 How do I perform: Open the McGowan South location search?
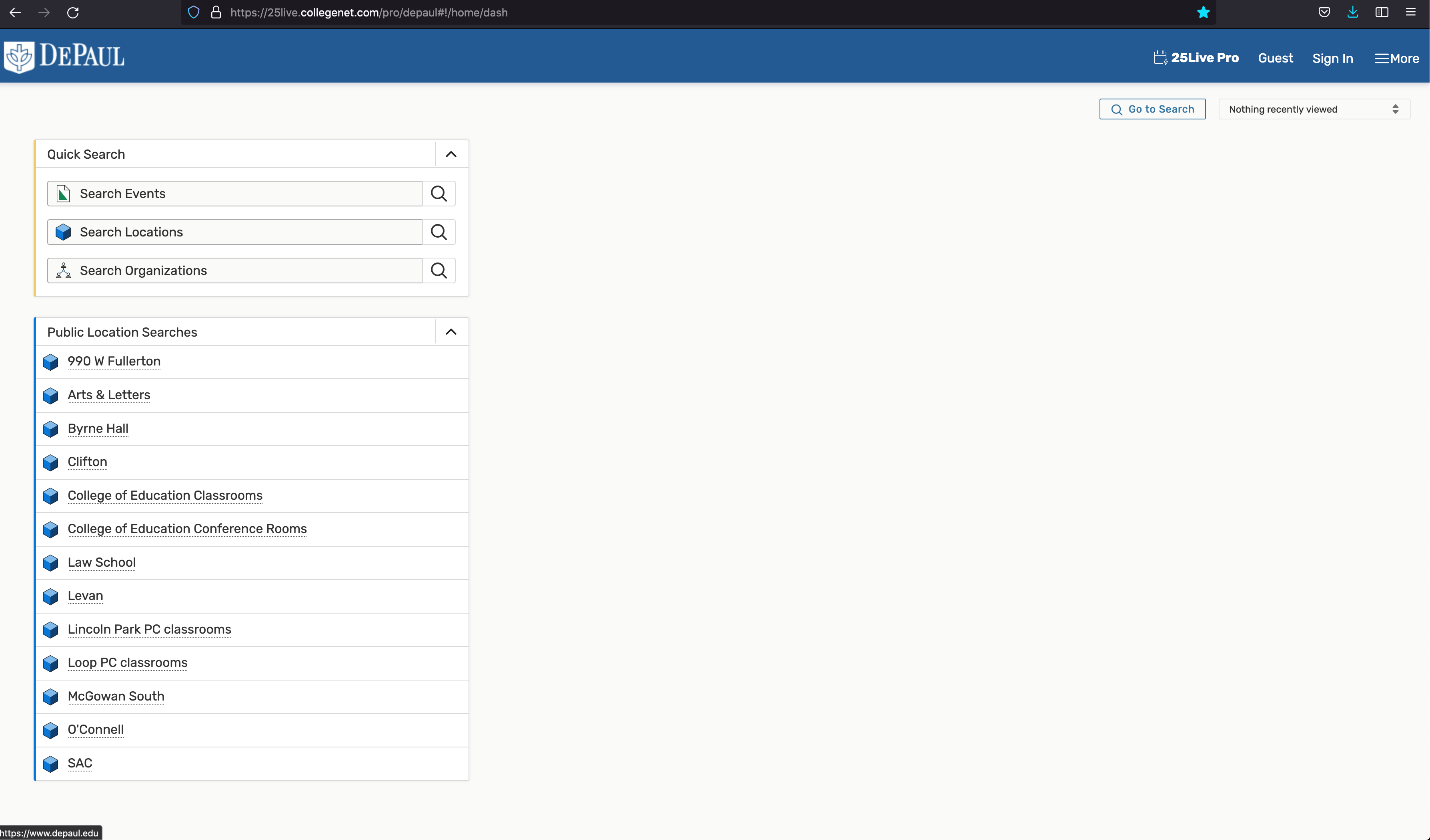[116, 697]
